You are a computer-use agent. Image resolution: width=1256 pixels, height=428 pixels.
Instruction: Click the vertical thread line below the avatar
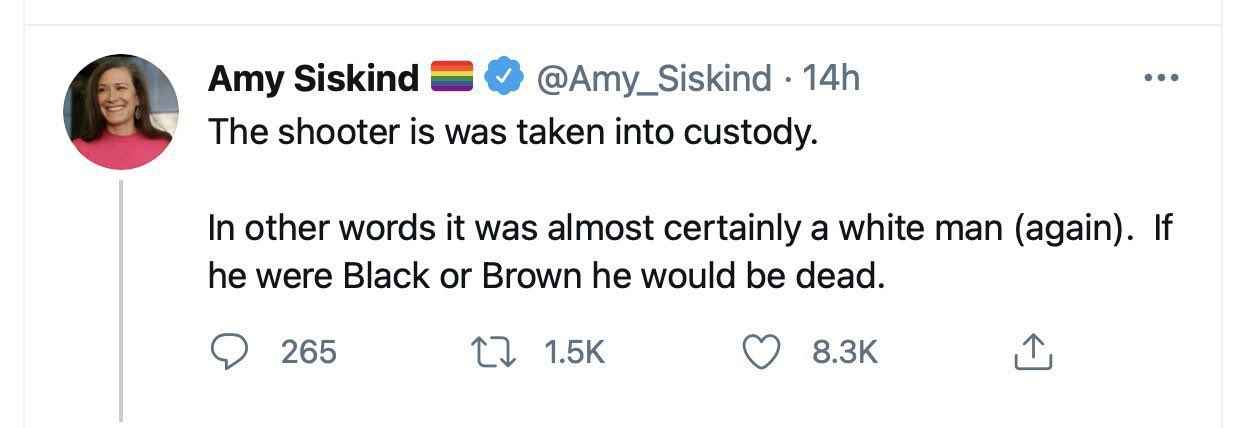point(121,300)
